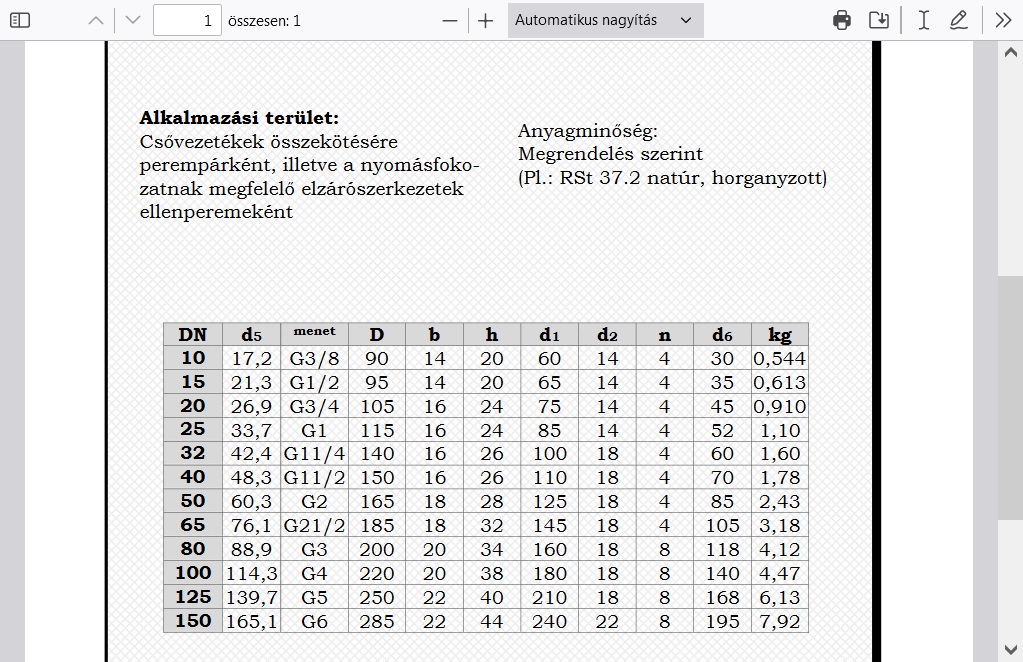Image resolution: width=1023 pixels, height=662 pixels.
Task: Go to the next page
Action: pos(133,20)
